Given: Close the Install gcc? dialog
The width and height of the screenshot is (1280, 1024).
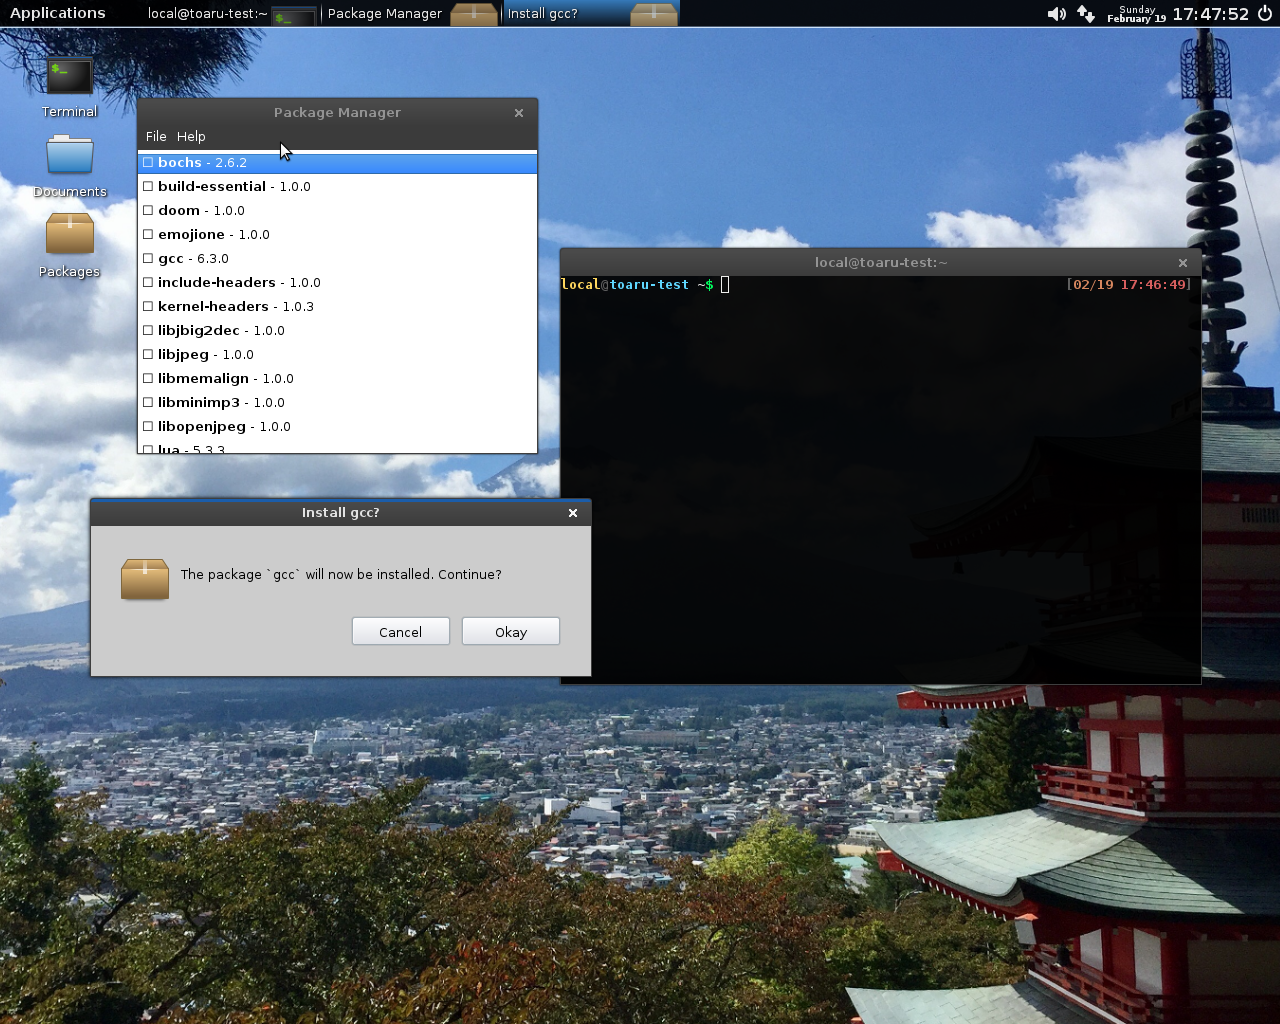Looking at the screenshot, I should (x=573, y=513).
